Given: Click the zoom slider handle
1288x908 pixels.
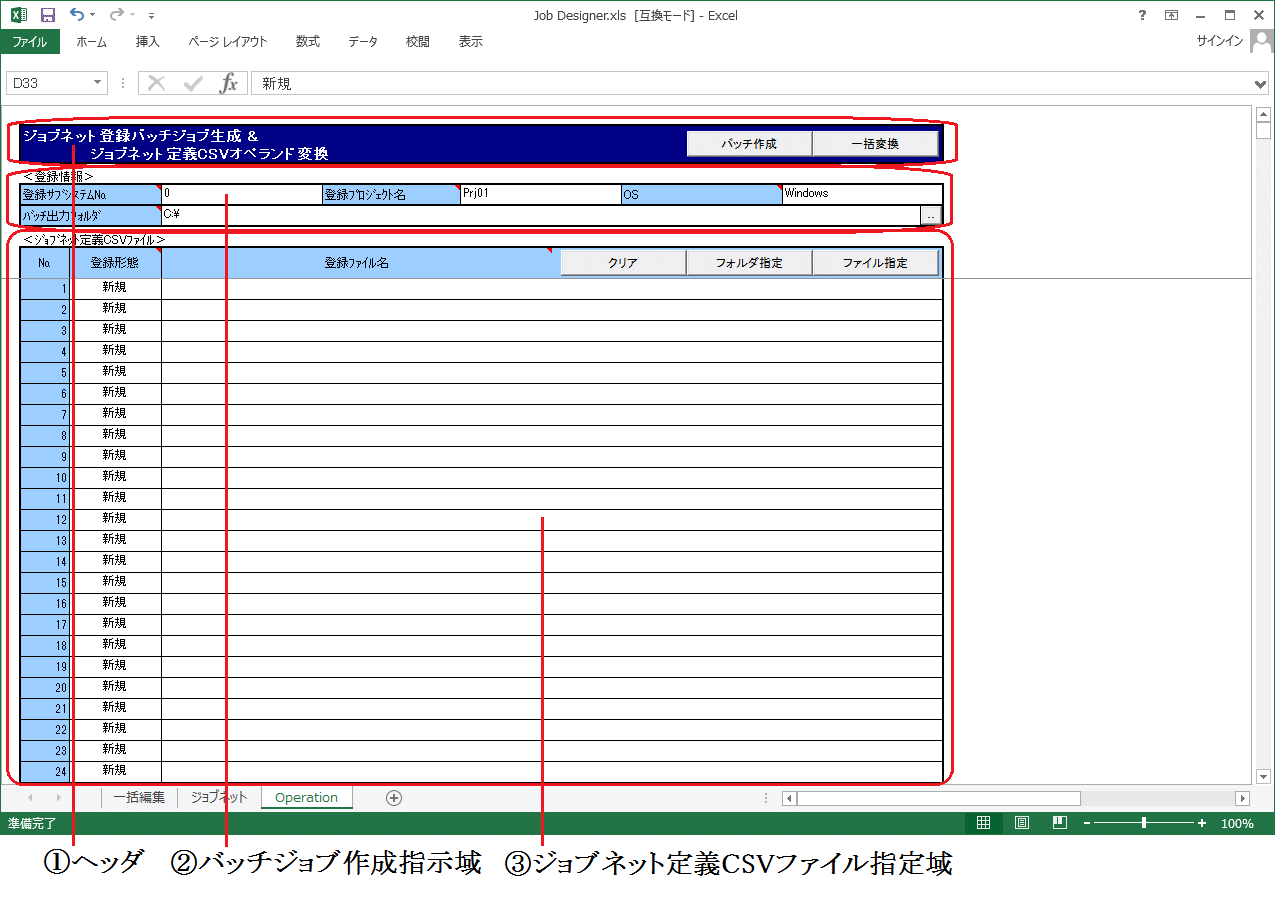Looking at the screenshot, I should [1144, 823].
